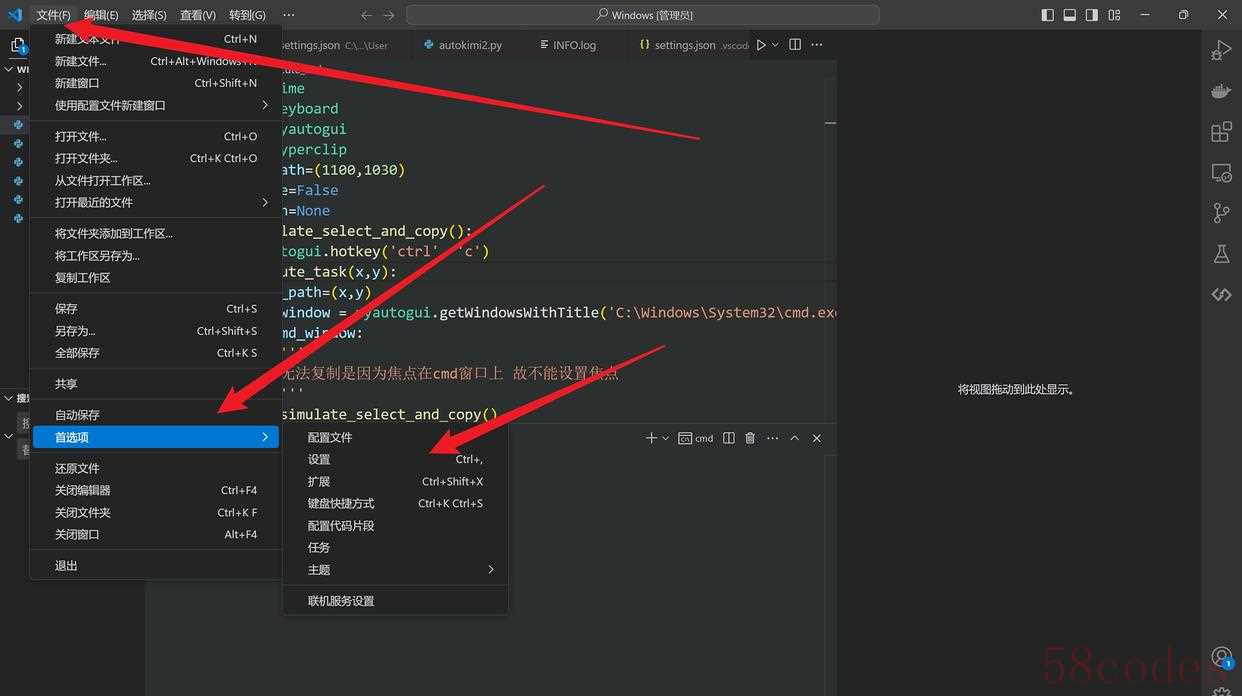Choose 配置代码片段 menu entry

click(x=395, y=526)
